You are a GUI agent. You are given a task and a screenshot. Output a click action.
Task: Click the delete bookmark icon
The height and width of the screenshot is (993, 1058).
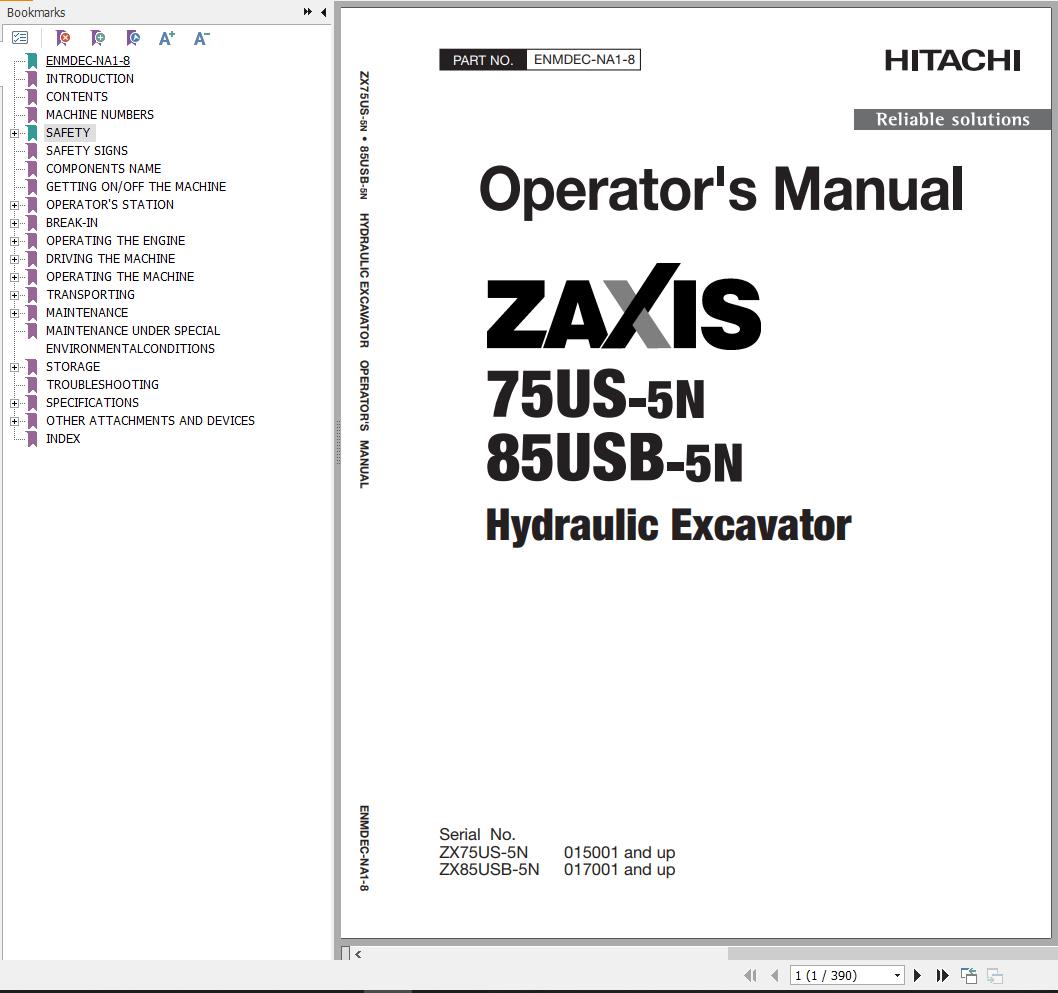click(x=63, y=38)
